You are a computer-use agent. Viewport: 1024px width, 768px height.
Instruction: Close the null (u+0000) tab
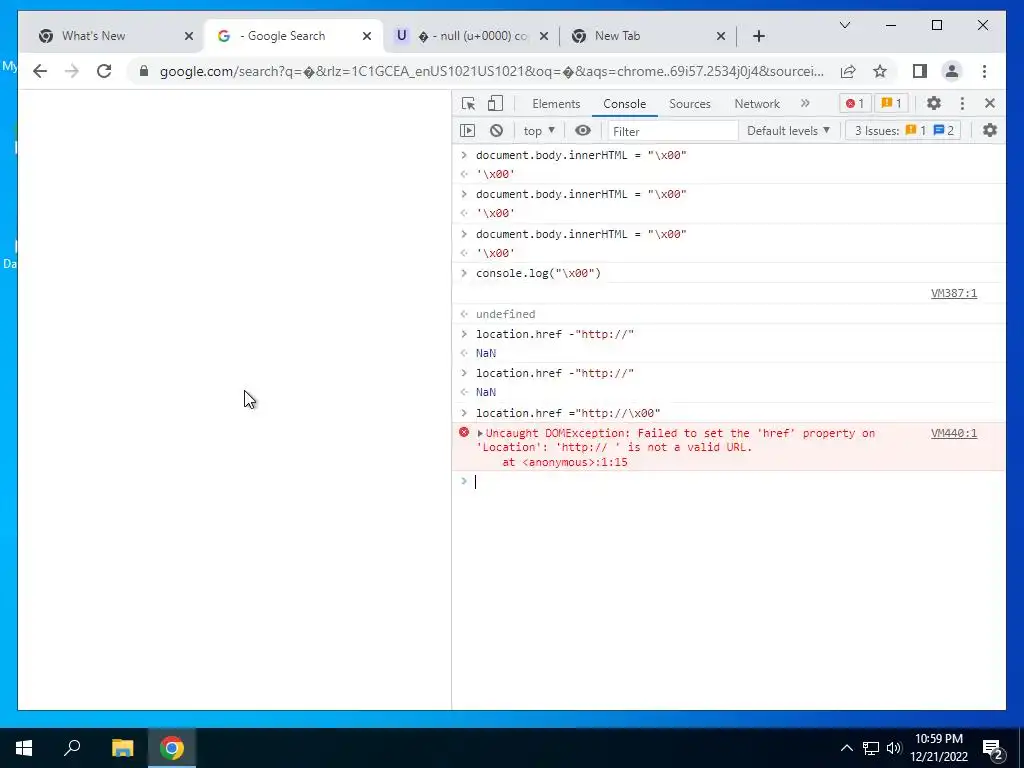[x=543, y=36]
